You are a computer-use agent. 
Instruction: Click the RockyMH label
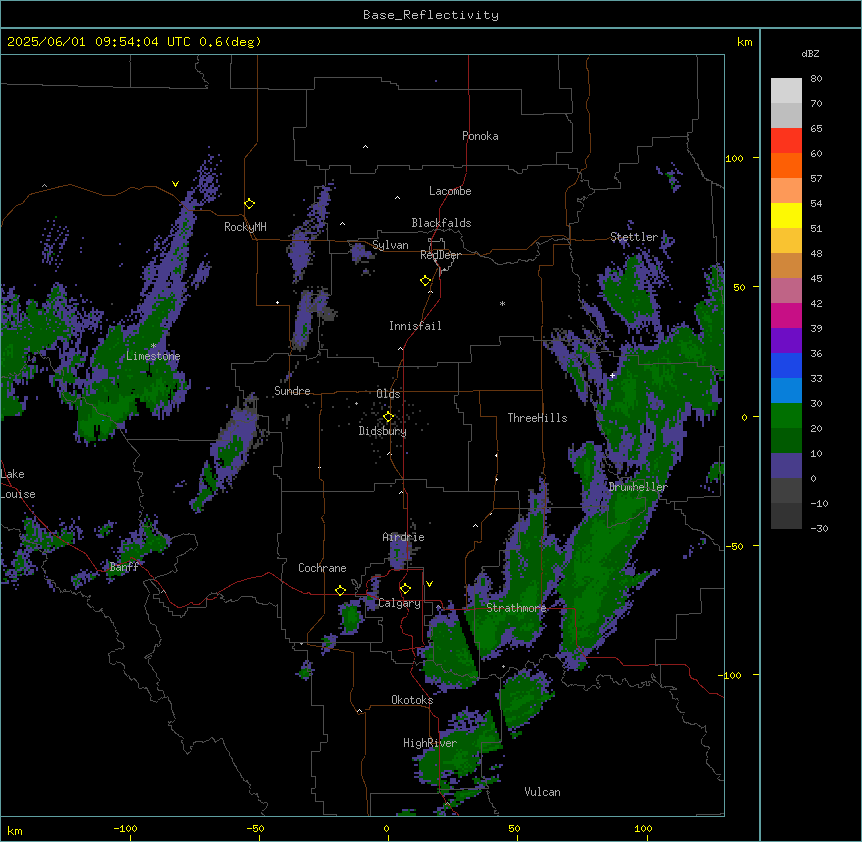245,227
